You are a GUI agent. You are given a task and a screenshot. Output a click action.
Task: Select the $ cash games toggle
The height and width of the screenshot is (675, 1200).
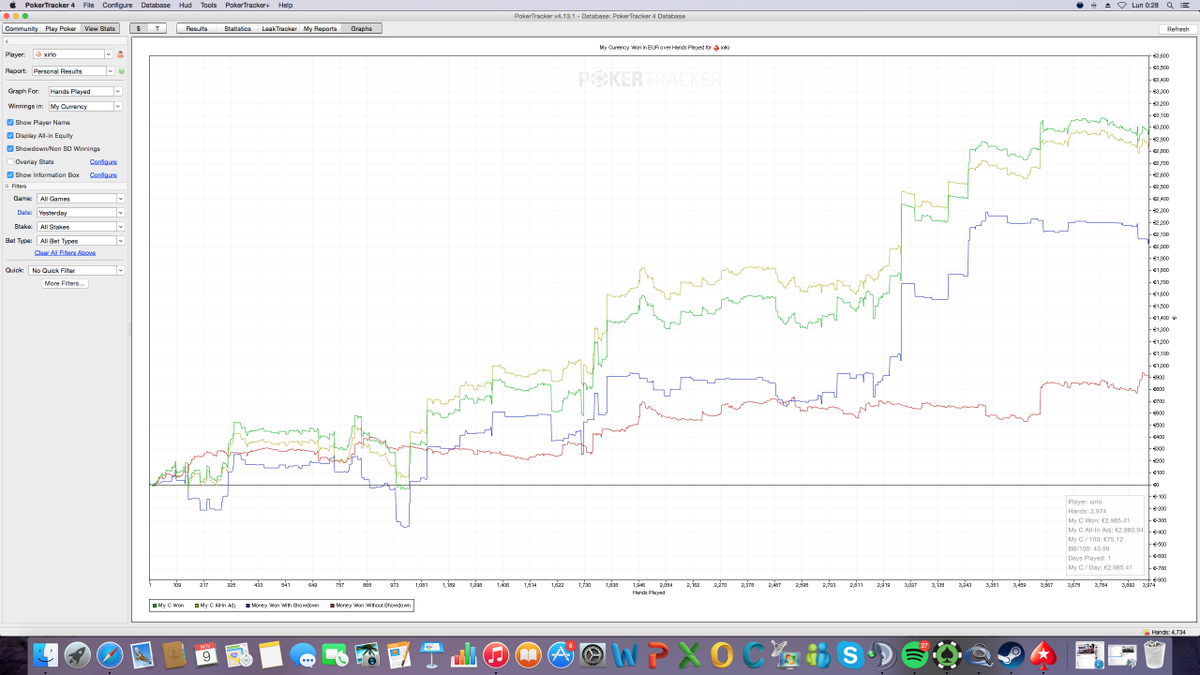tap(138, 29)
